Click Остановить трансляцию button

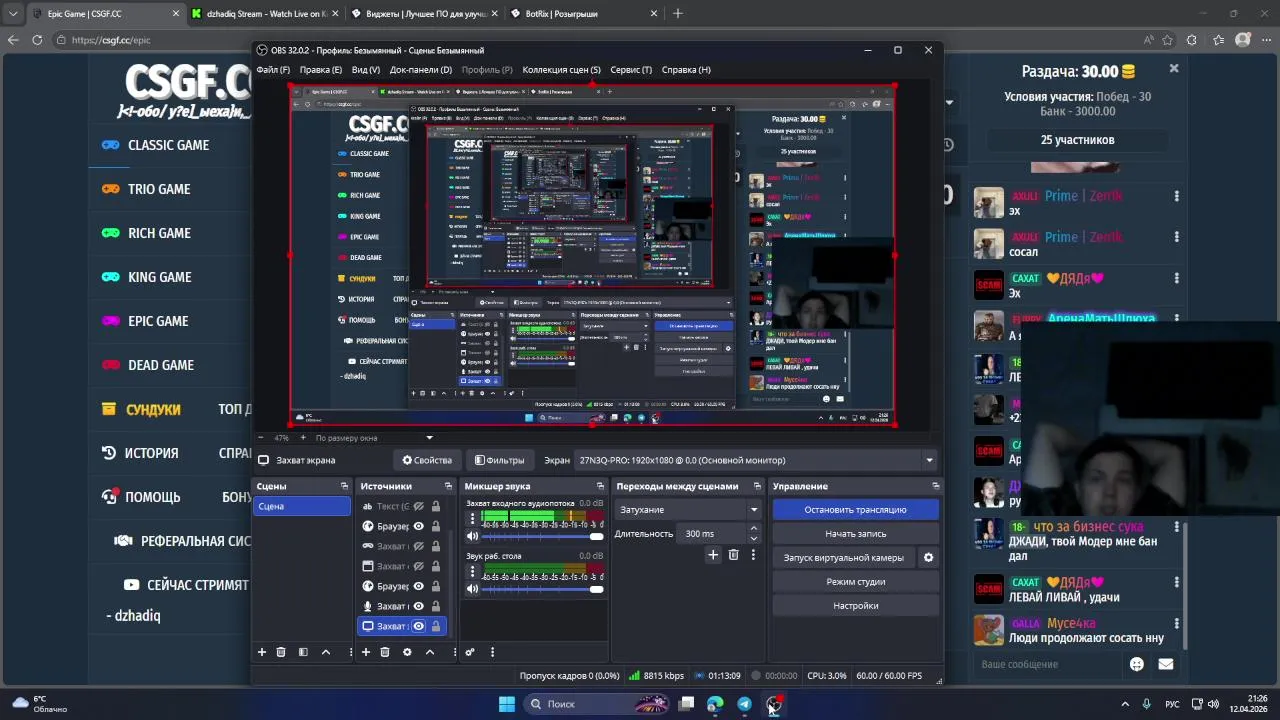point(855,510)
